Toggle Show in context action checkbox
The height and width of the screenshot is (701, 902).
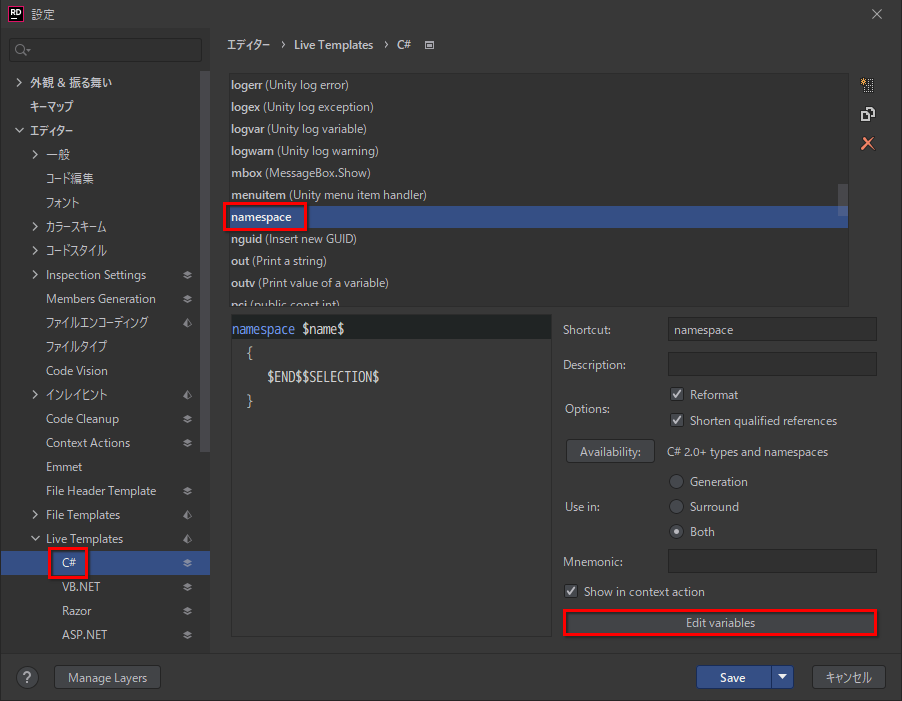(571, 591)
